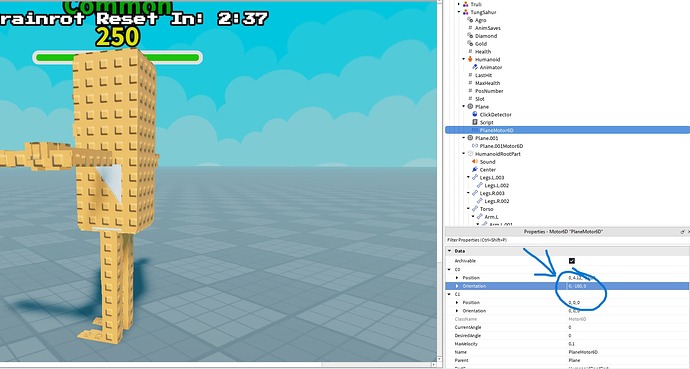690x369 pixels.
Task: Edit the C1 Position value field
Action: tap(628, 303)
